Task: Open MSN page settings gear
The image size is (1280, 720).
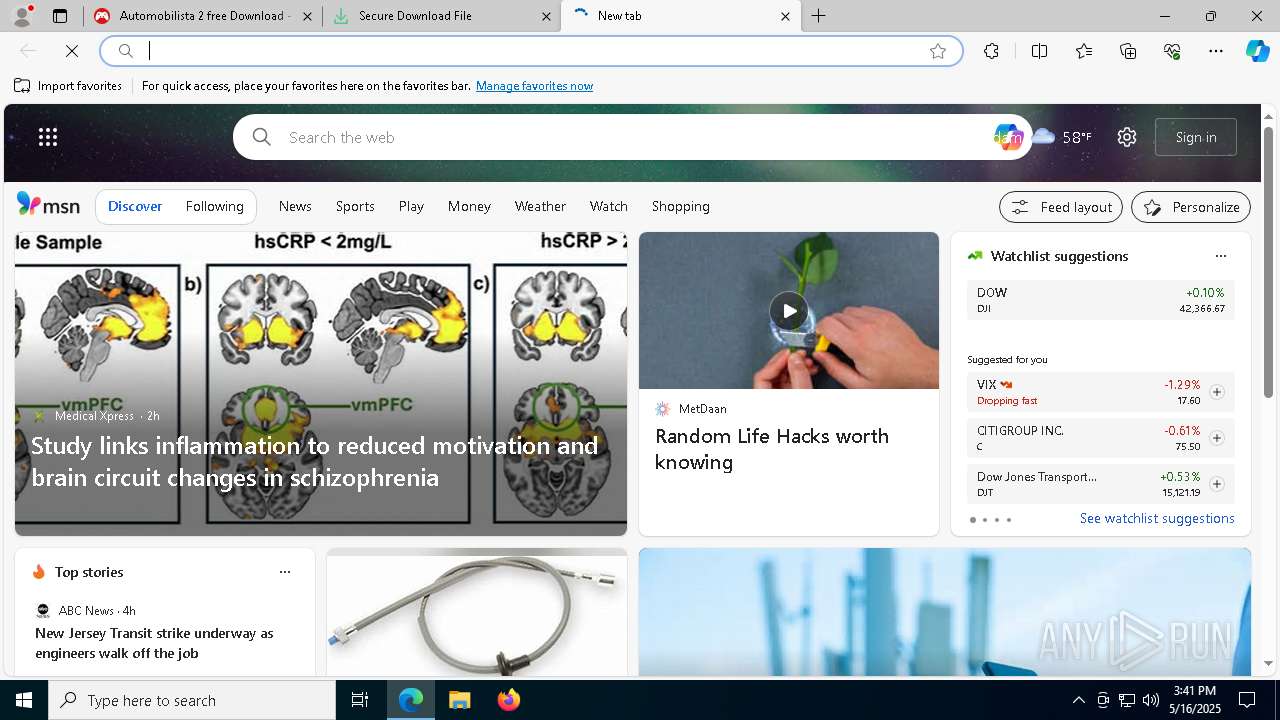Action: [x=1127, y=137]
